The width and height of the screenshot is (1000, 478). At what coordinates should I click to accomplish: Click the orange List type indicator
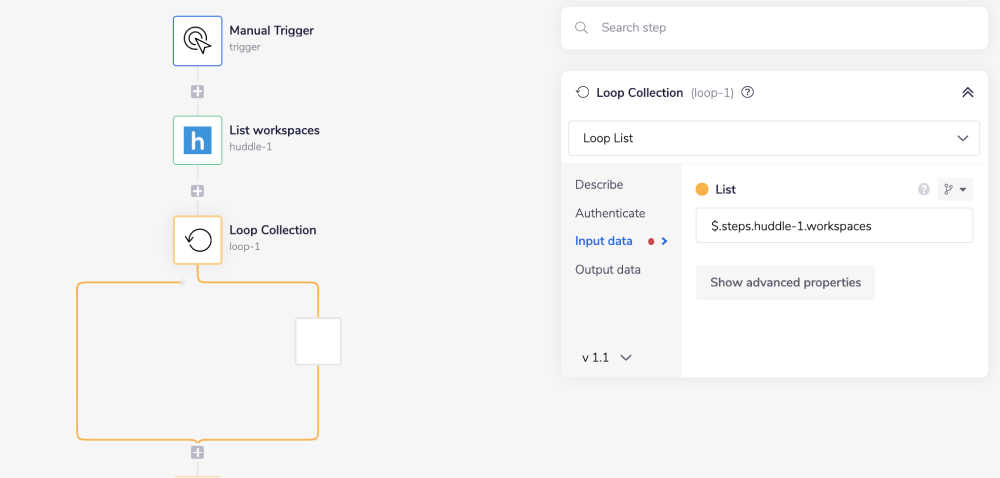point(702,189)
